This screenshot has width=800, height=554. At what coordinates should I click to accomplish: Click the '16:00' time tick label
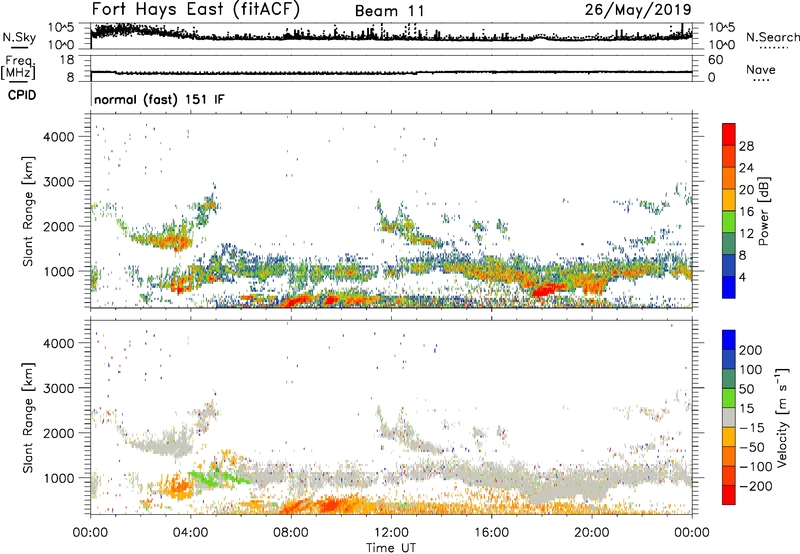pos(491,533)
